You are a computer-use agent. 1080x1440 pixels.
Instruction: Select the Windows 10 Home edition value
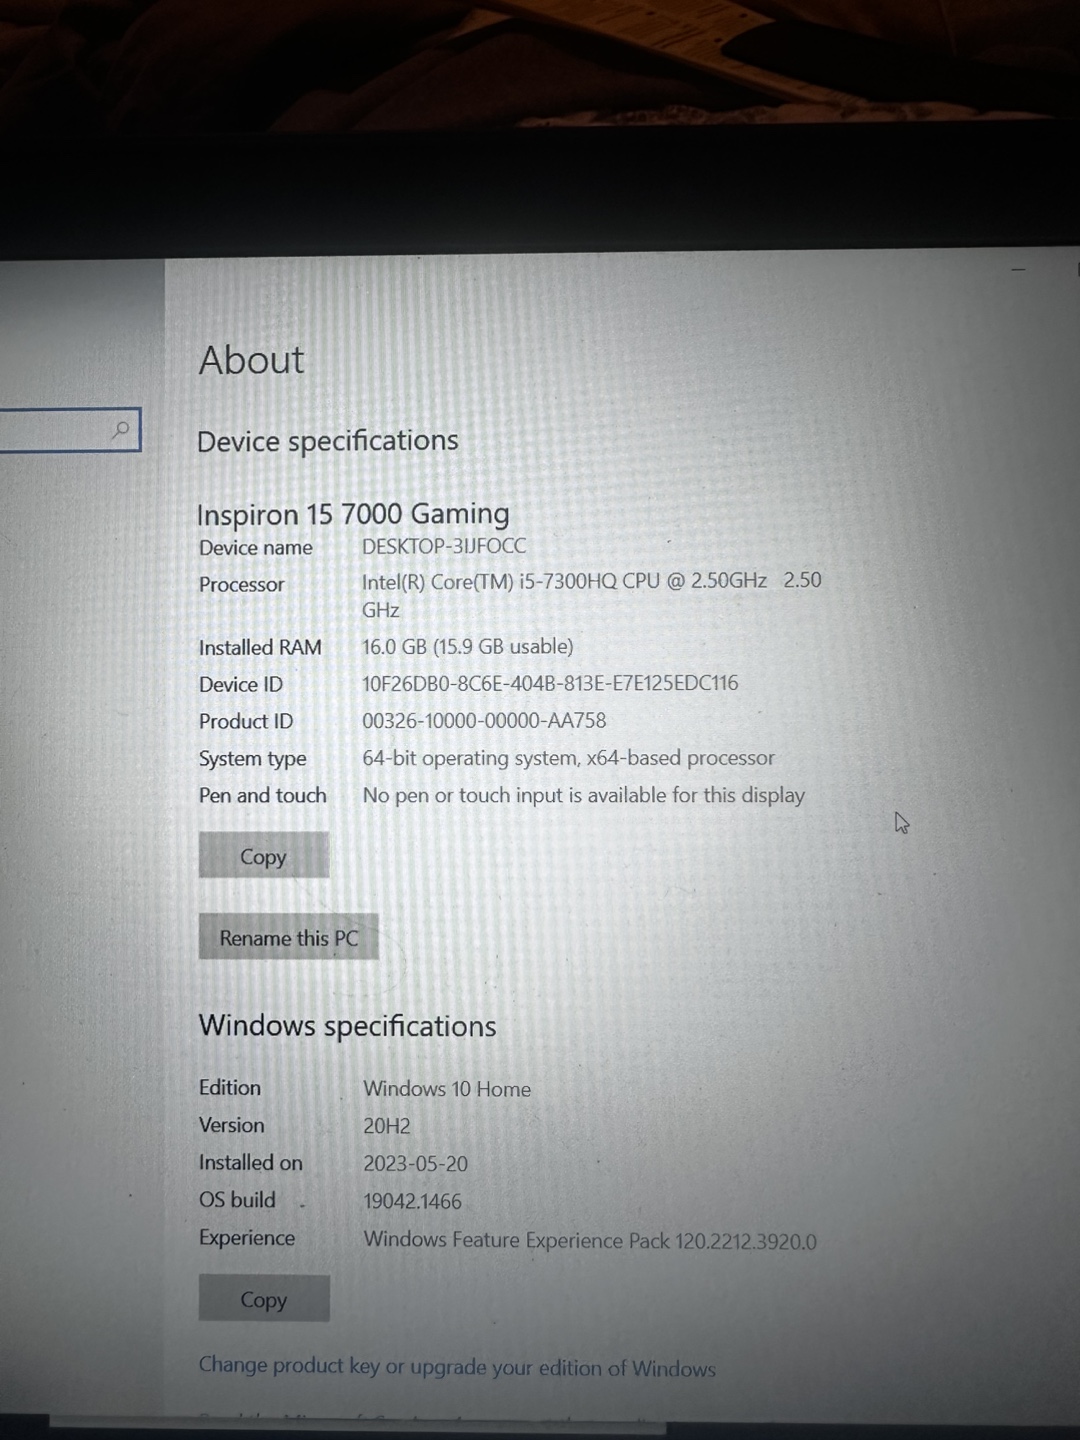click(447, 1089)
